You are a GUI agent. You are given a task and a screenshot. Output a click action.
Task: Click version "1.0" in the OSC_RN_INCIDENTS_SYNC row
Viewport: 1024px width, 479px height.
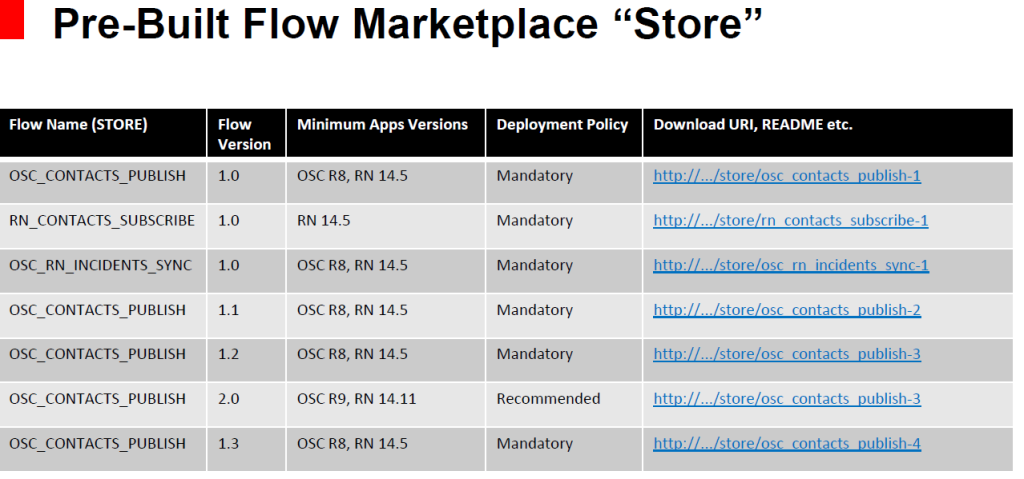(x=228, y=265)
